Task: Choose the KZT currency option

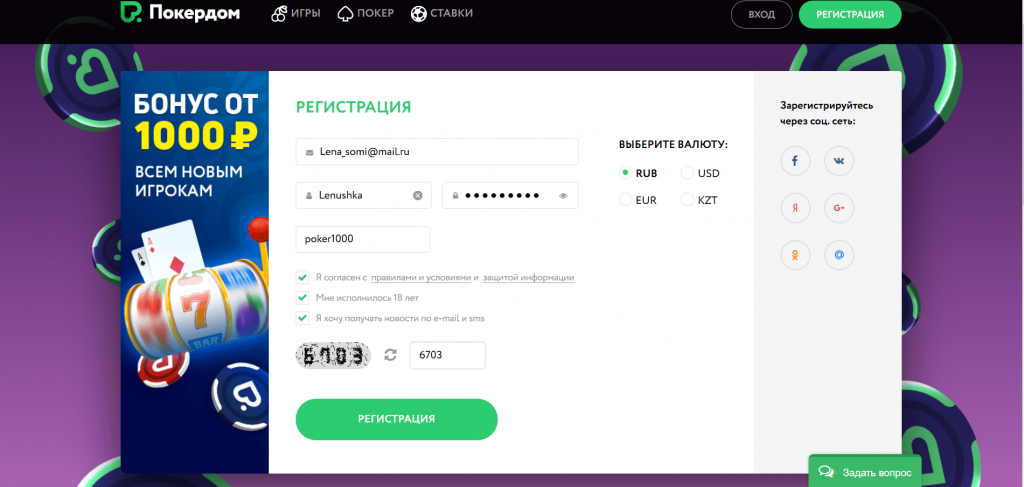Action: click(687, 200)
